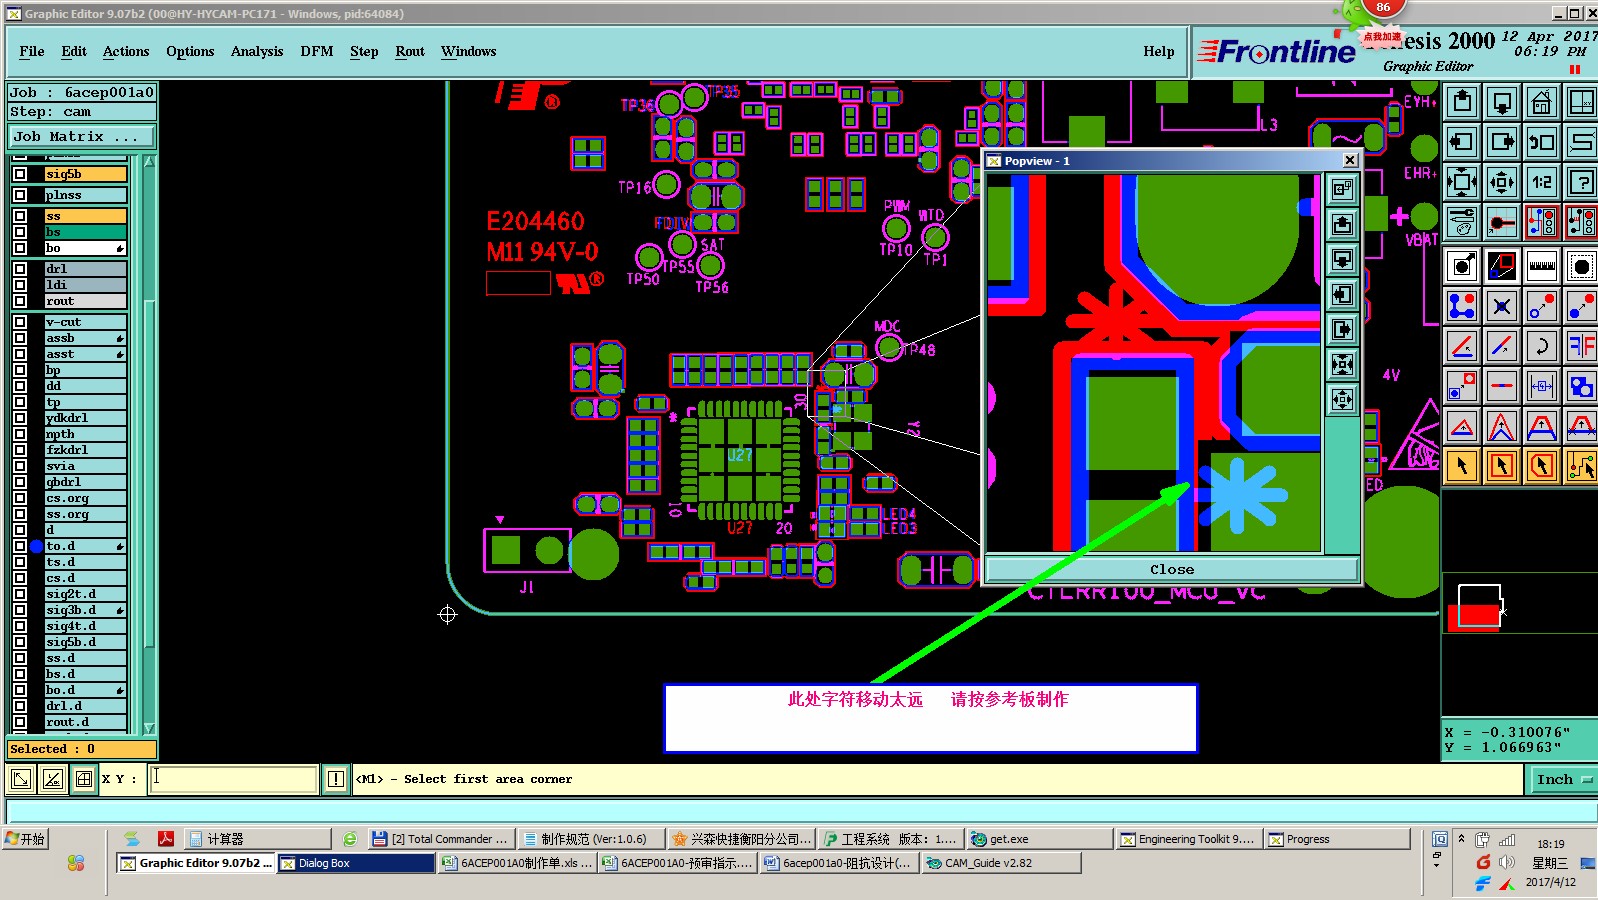Open the DFM menu

317,52
